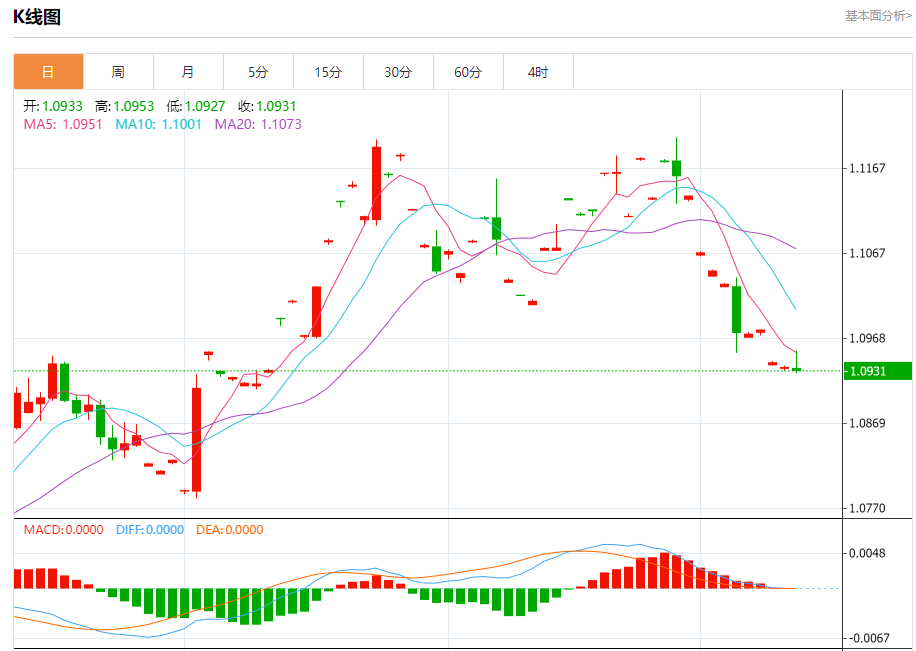The height and width of the screenshot is (651, 916).
Task: Switch to the 周 weekly tab
Action: tap(119, 72)
